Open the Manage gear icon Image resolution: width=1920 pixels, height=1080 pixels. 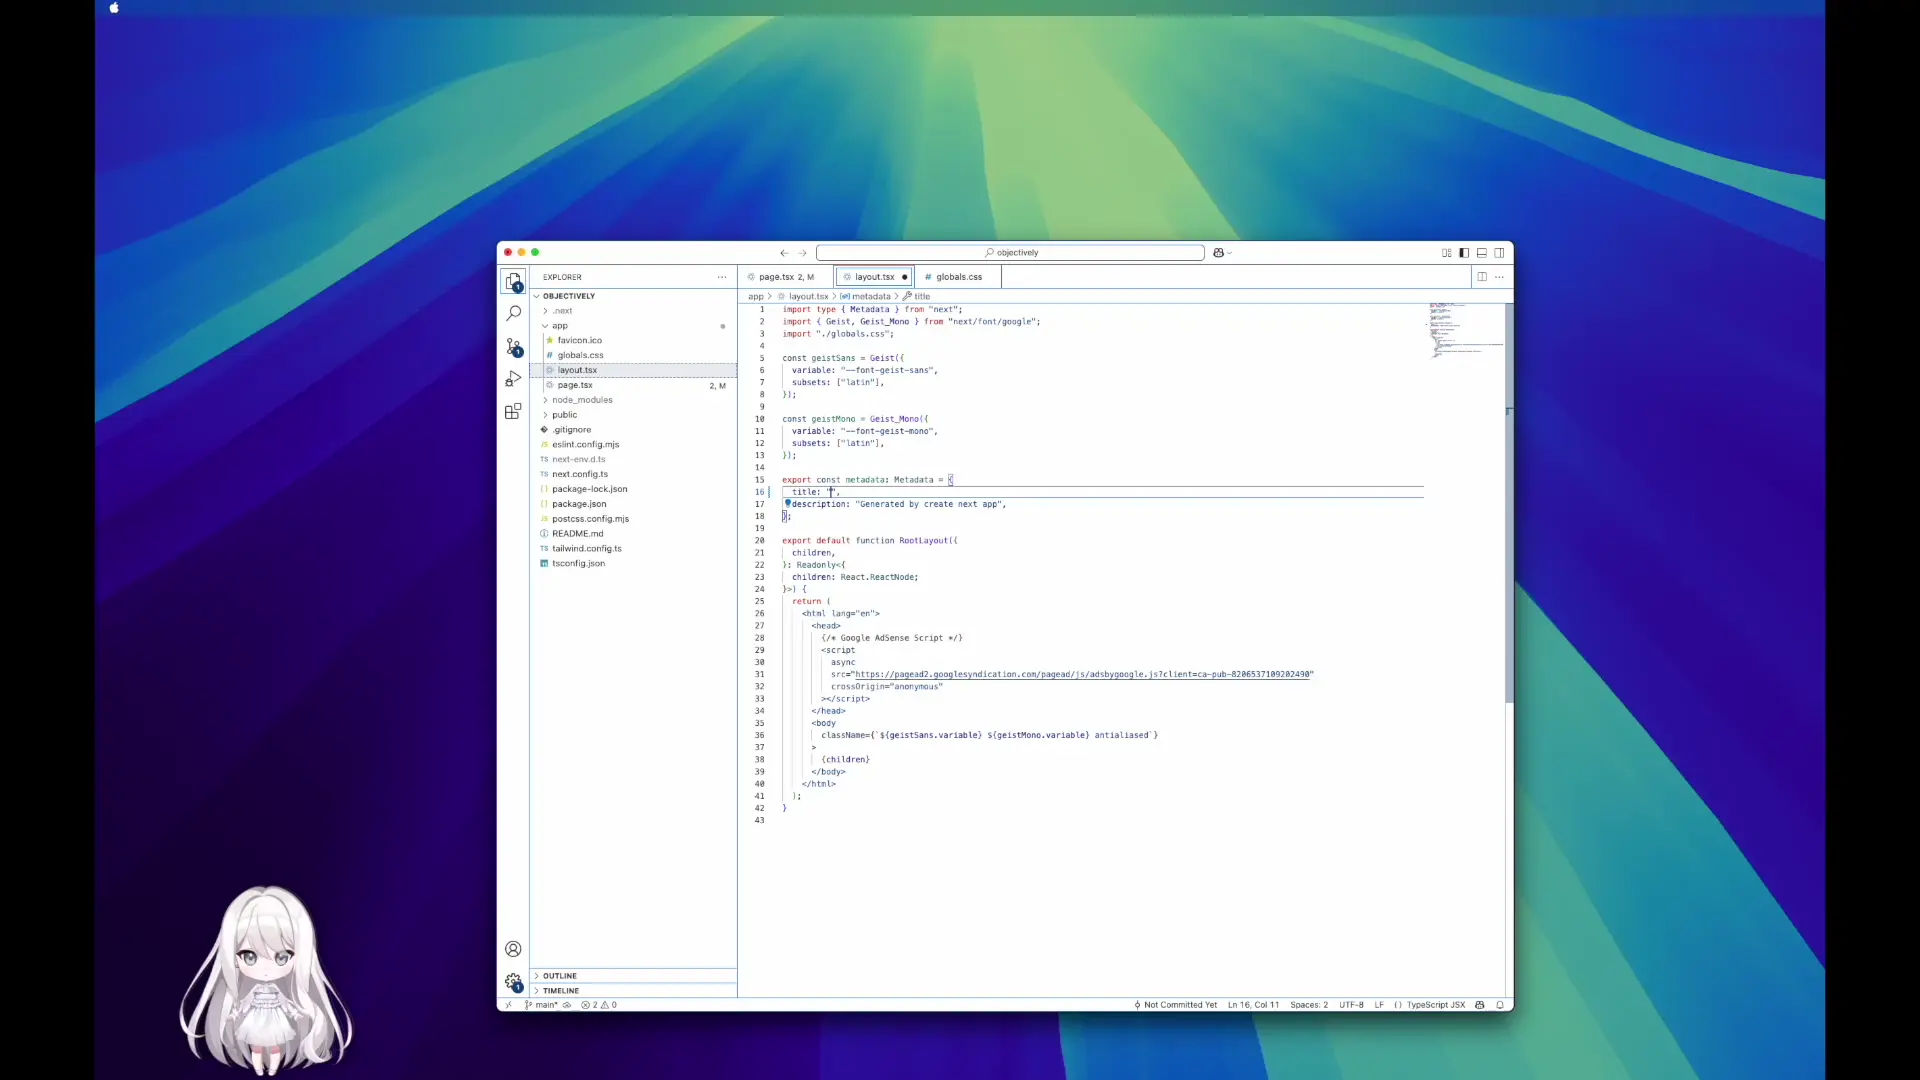(x=513, y=982)
